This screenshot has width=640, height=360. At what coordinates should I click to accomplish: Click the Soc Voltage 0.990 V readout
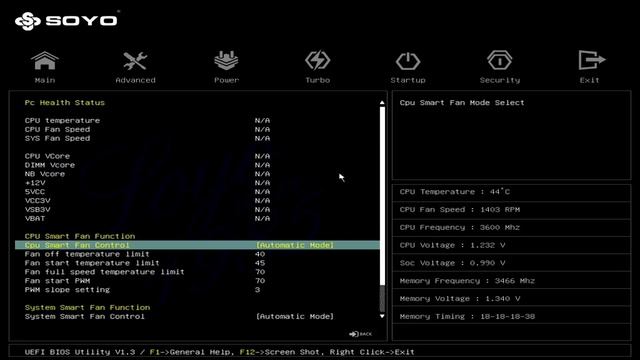coord(452,263)
